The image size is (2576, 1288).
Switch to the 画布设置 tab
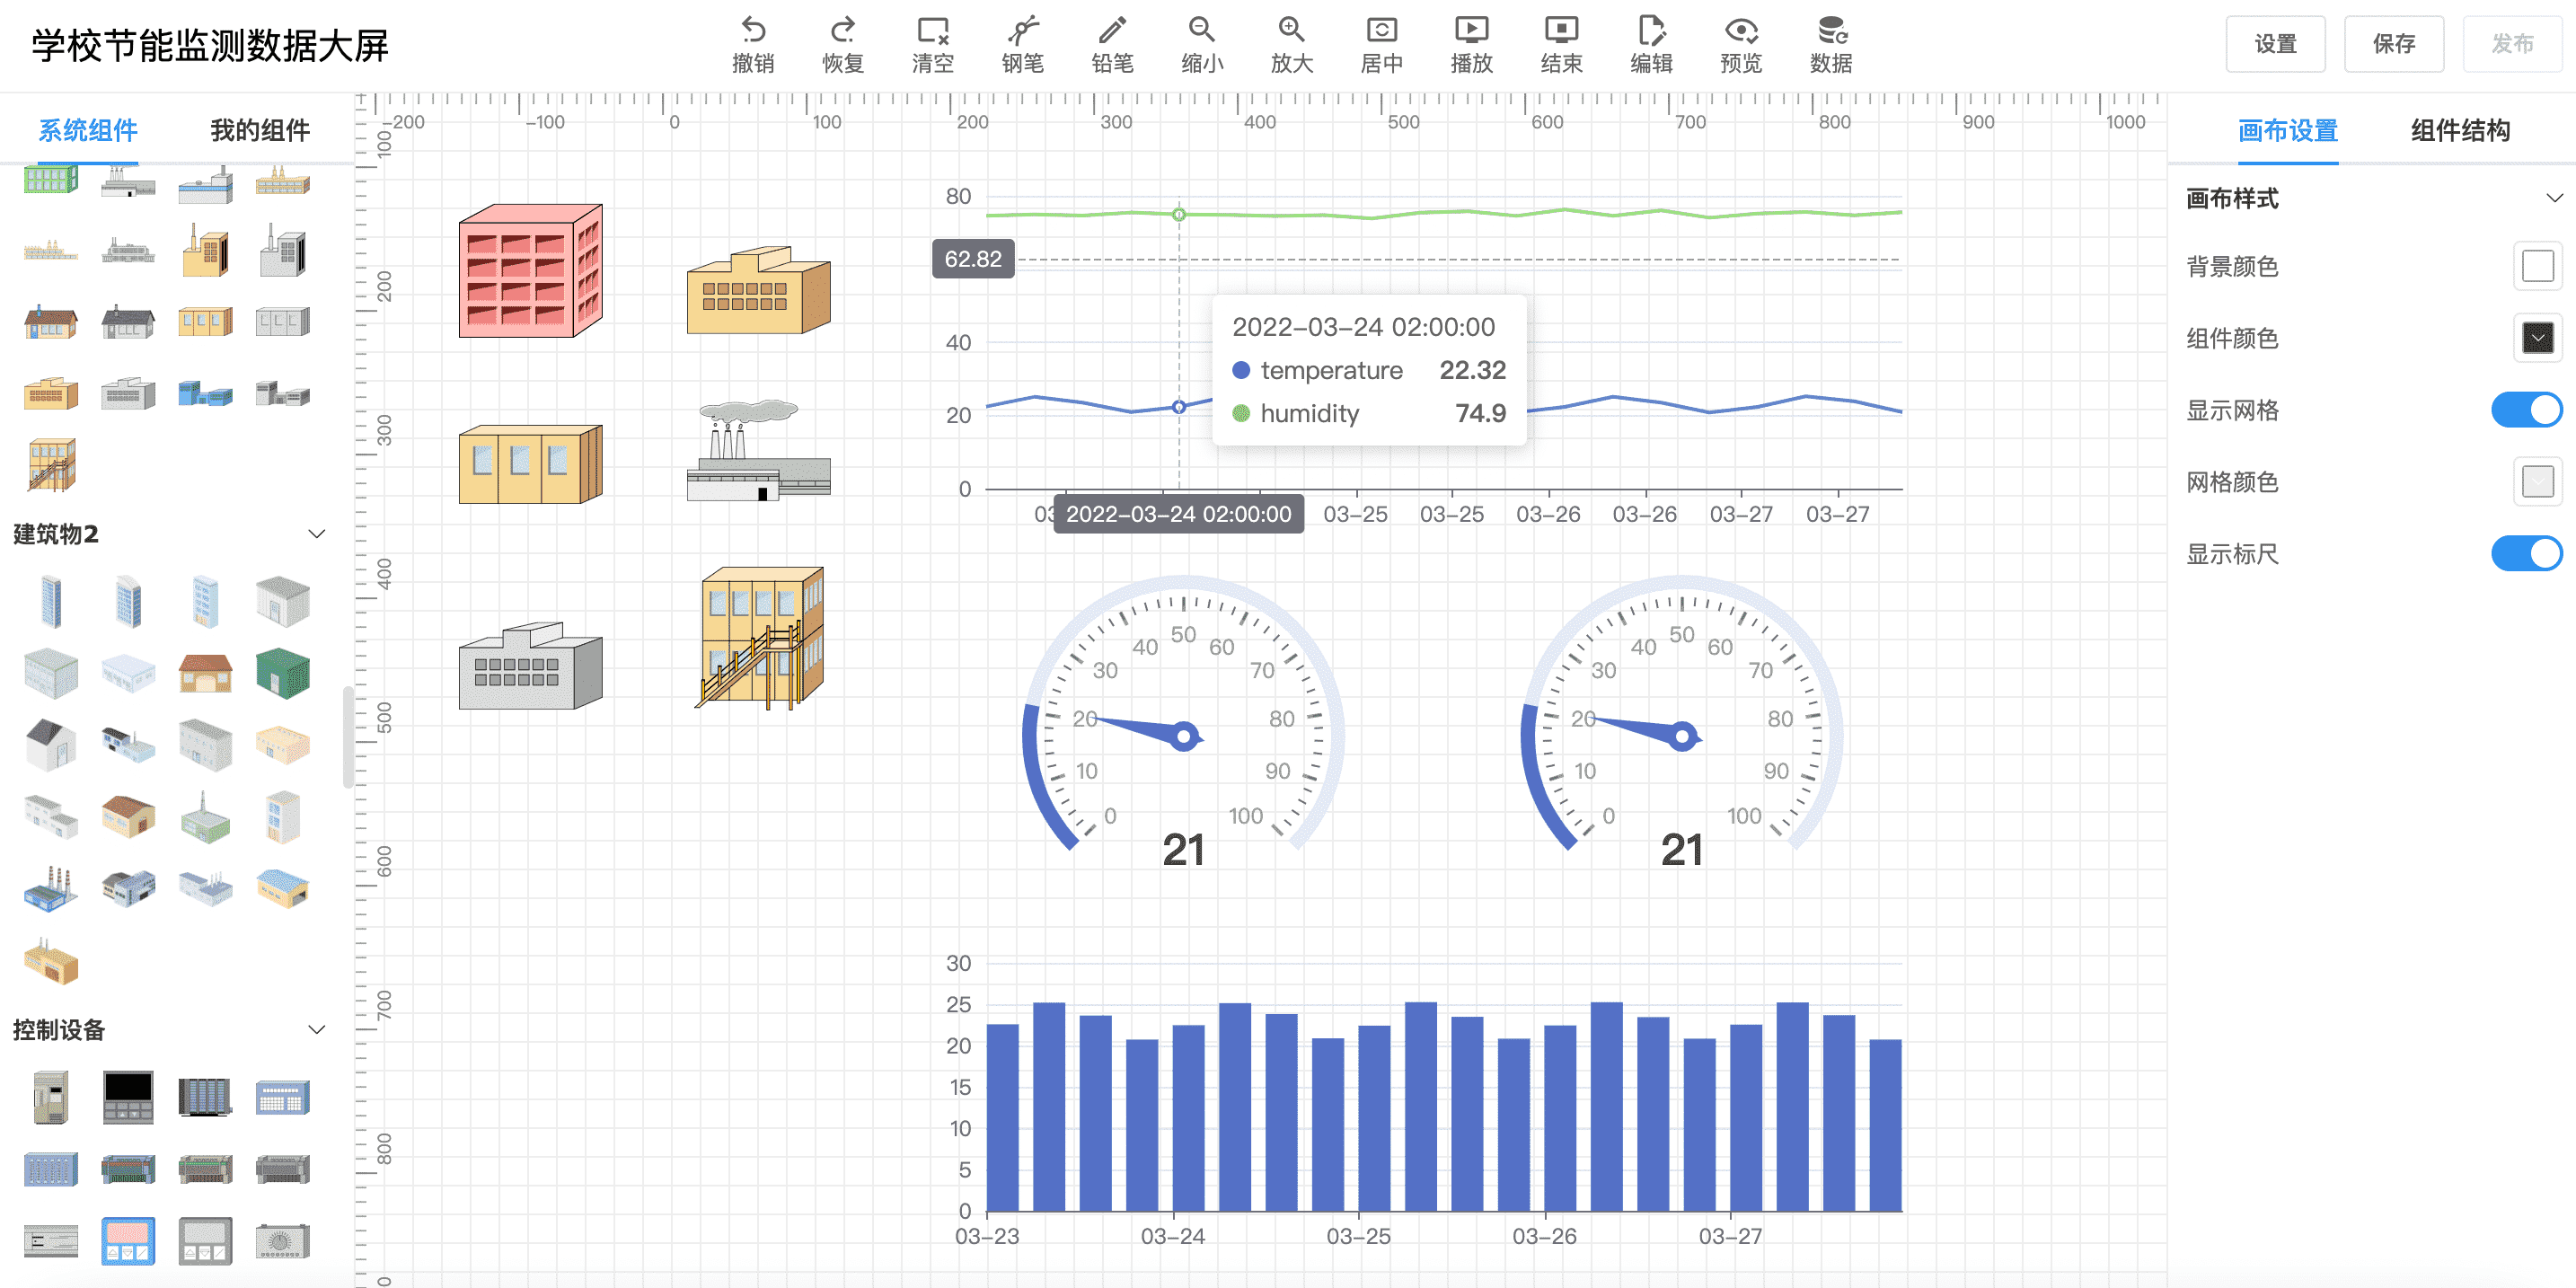(x=2288, y=130)
